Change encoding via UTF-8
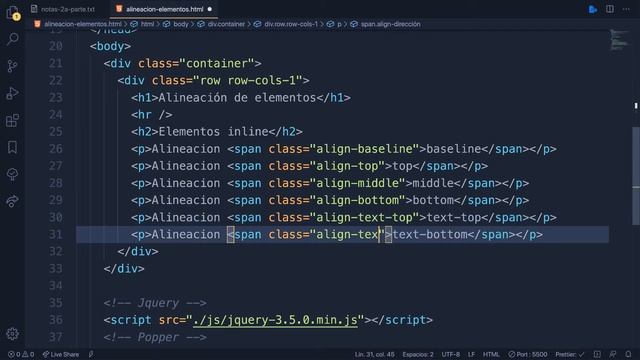640x360 pixels. point(451,354)
